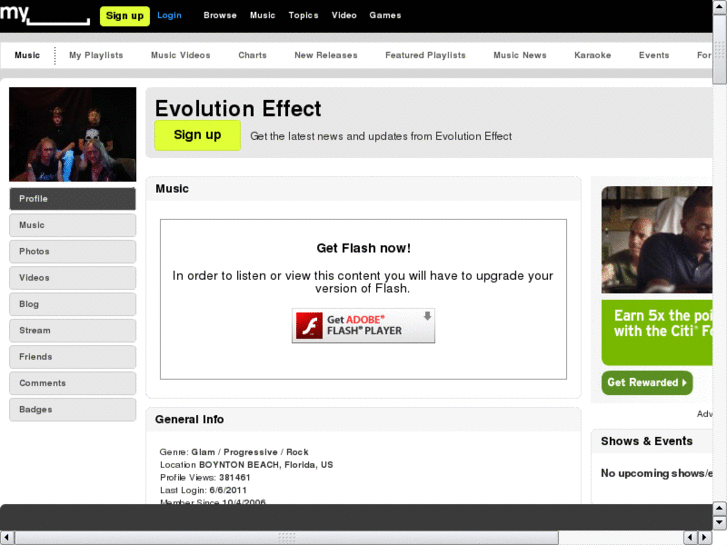Click the yellow Sign up button in header

125,16
